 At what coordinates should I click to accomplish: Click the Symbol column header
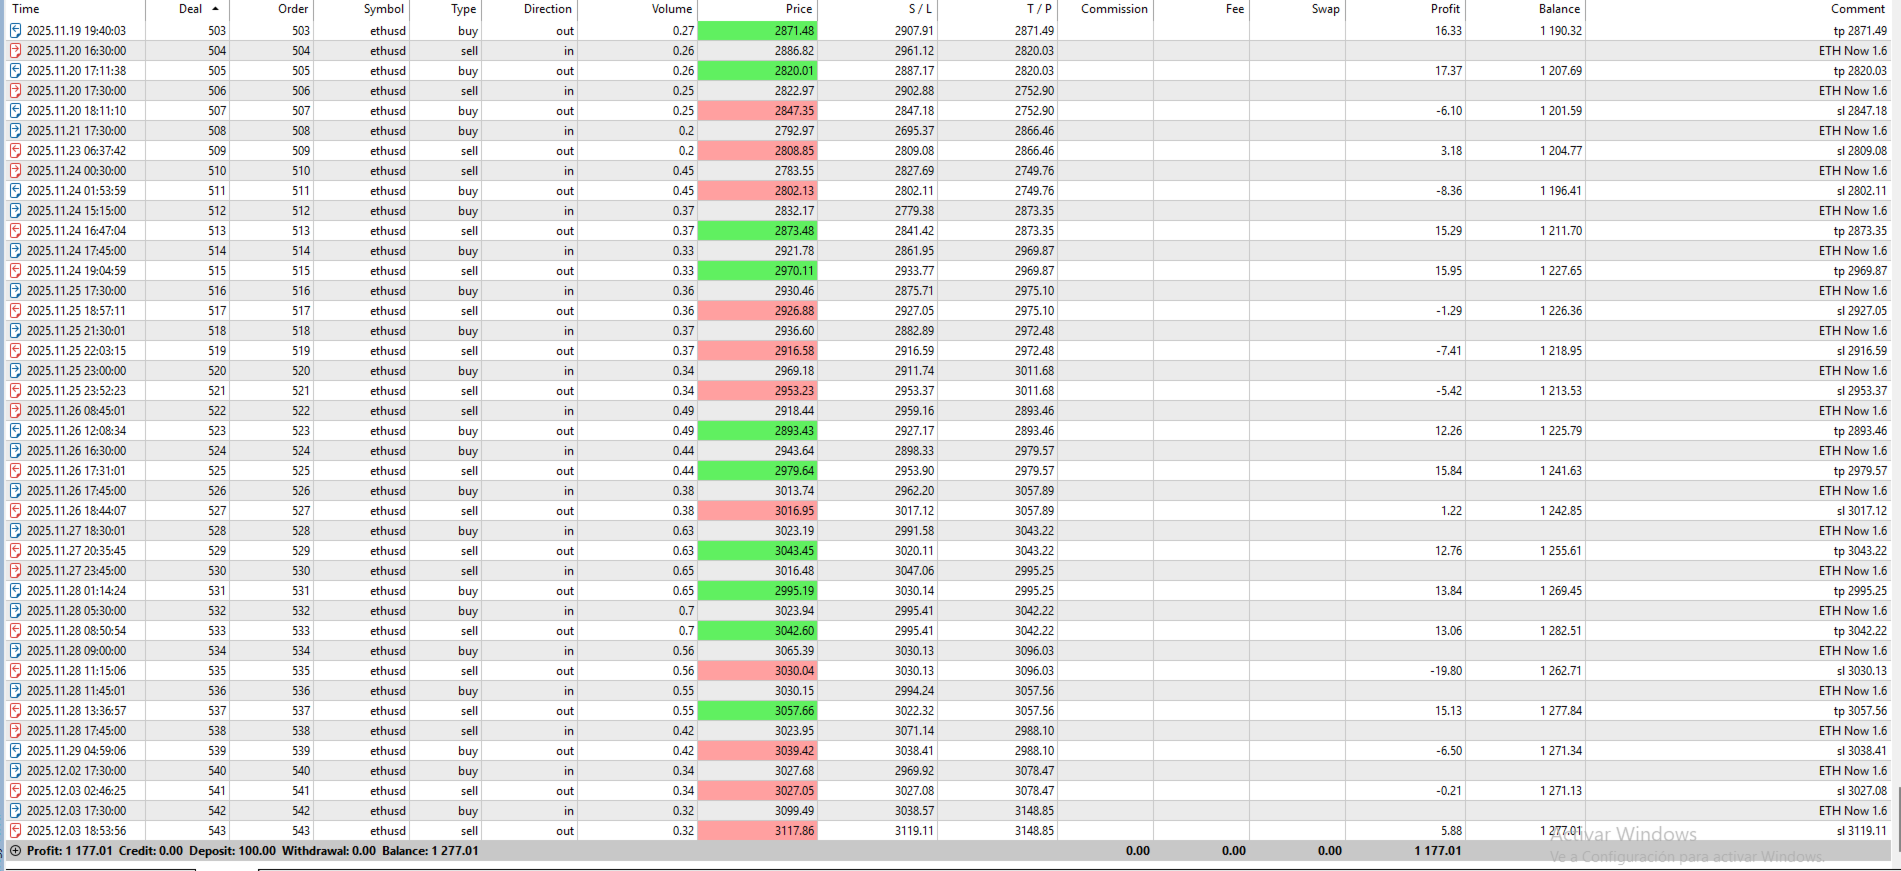coord(384,9)
